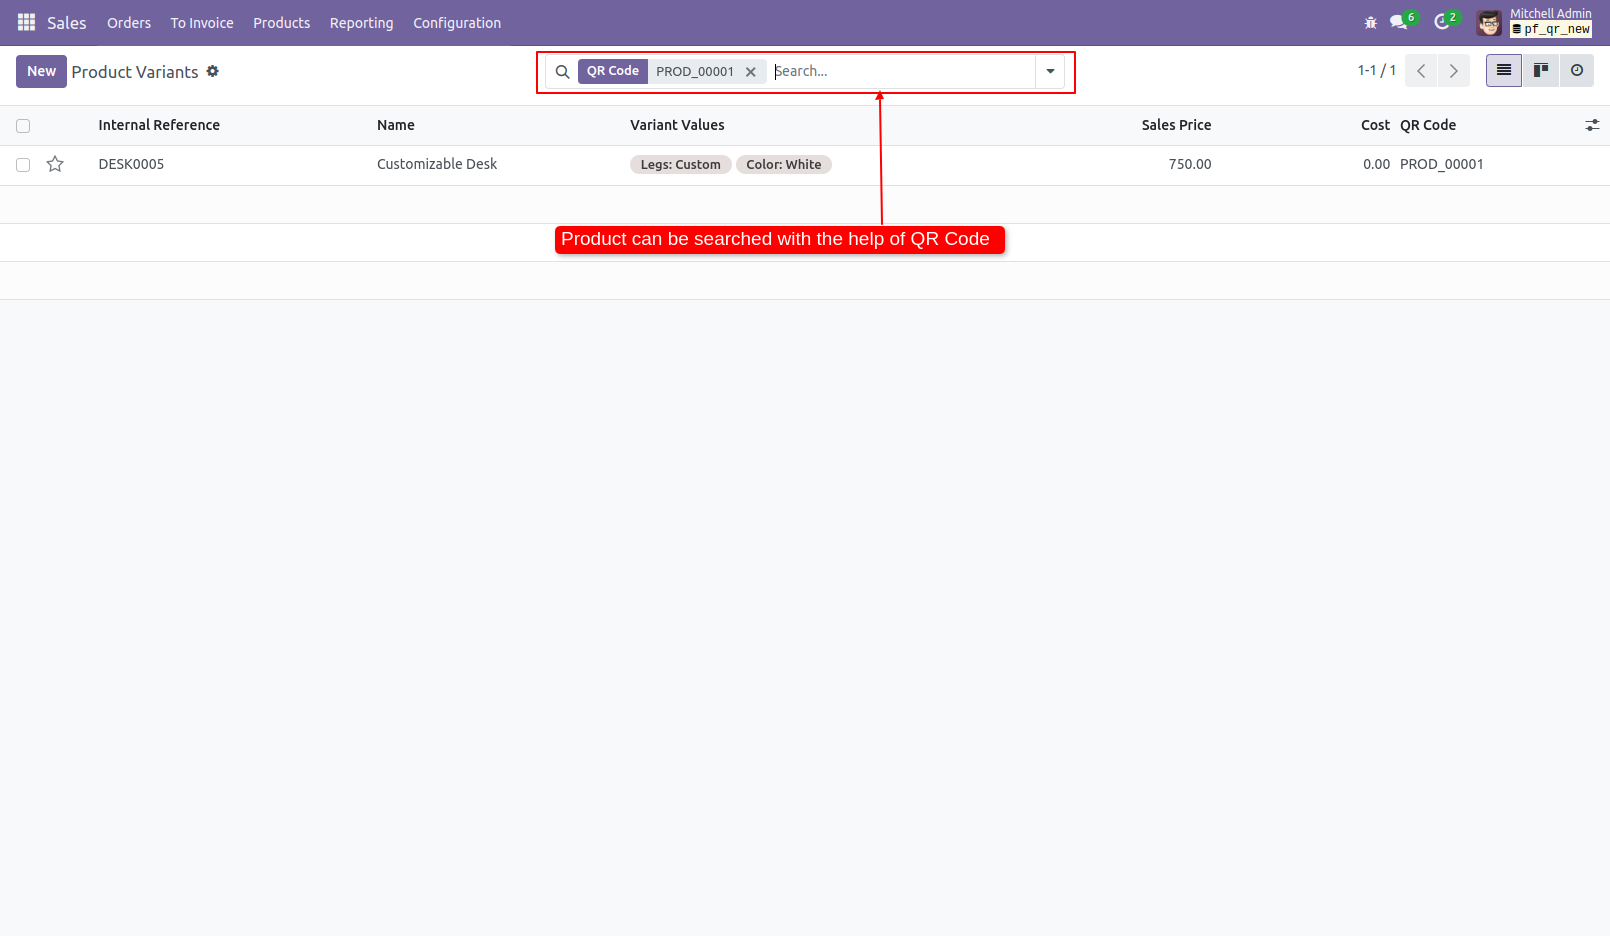Go to the previous page arrow
This screenshot has width=1610, height=936.
pos(1420,70)
